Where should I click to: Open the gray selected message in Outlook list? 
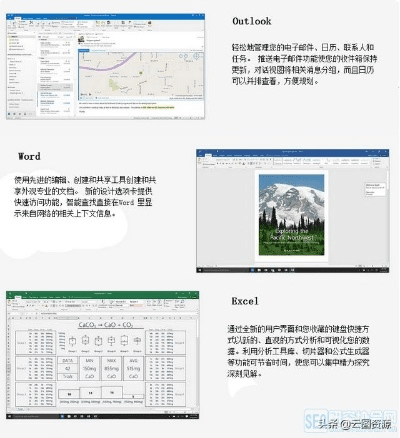[x=55, y=87]
